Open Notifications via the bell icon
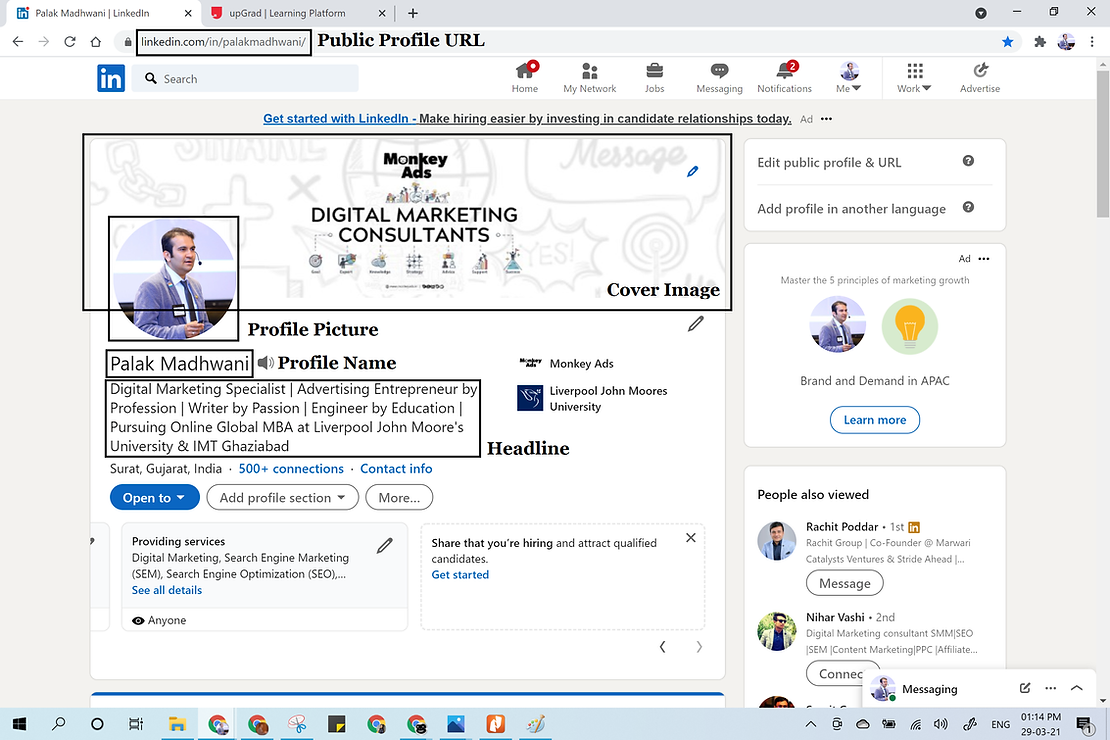Image resolution: width=1110 pixels, height=740 pixels. (x=784, y=70)
